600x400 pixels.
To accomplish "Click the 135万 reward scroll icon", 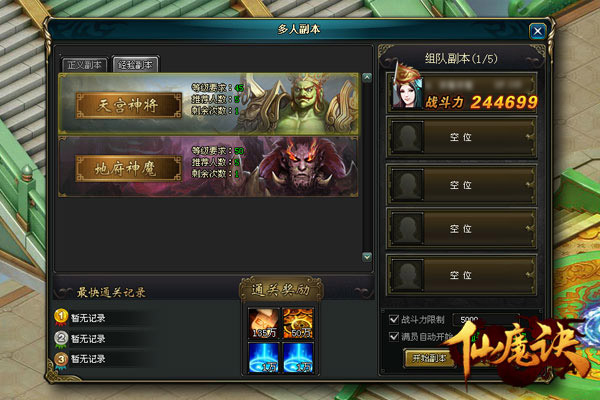I will click(264, 323).
